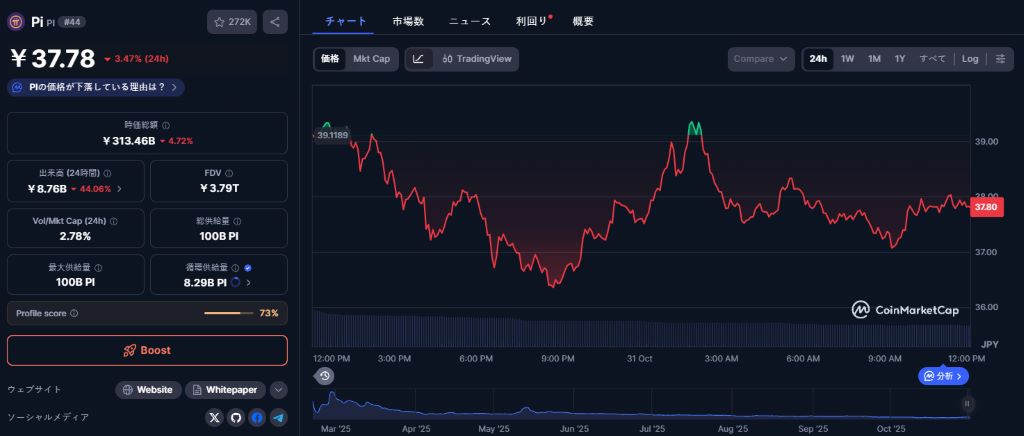Click the 73% profile score value
The height and width of the screenshot is (436, 1024).
pyautogui.click(x=269, y=313)
